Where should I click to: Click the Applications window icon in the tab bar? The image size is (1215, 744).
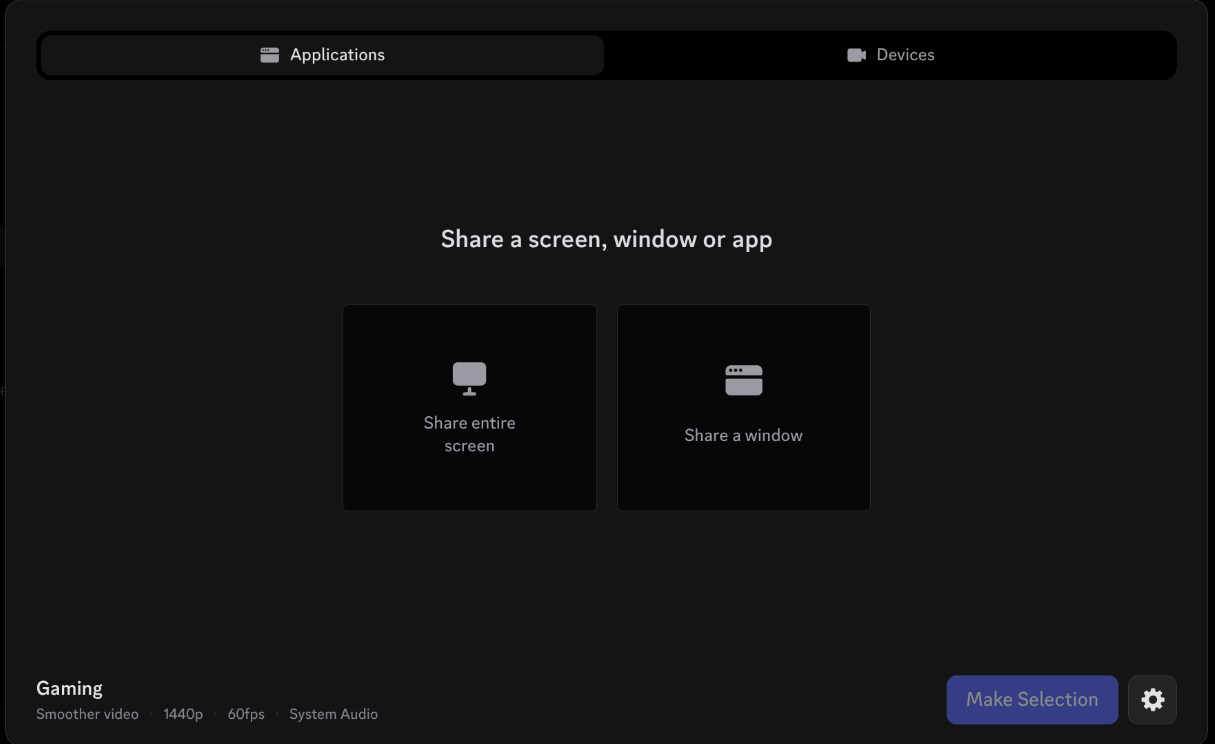point(269,54)
